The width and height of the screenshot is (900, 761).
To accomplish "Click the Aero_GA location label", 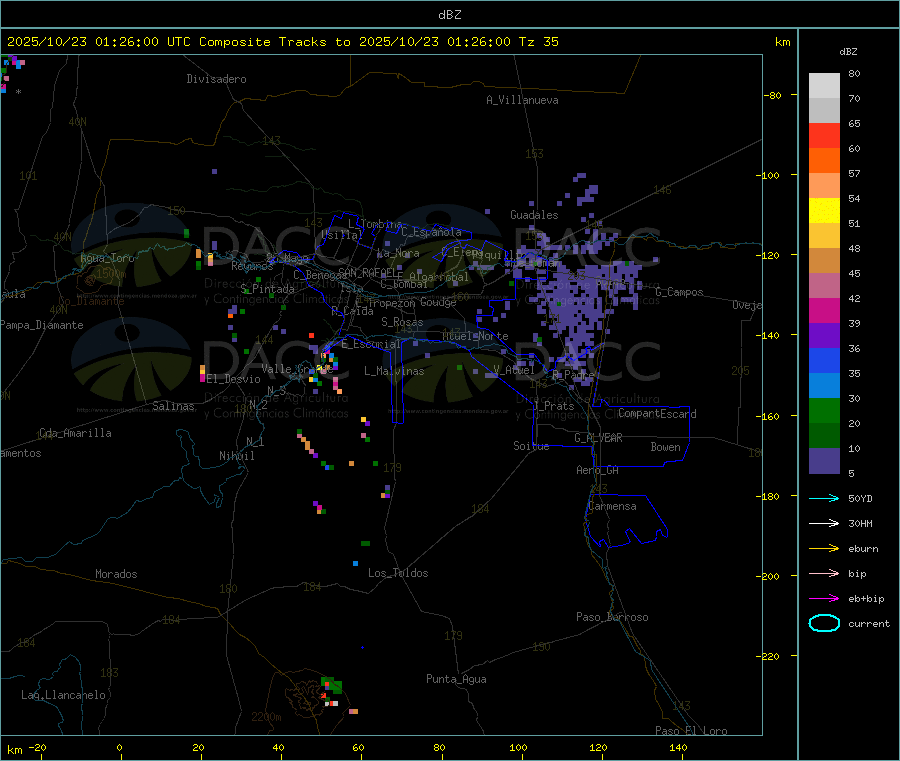I will (x=598, y=470).
